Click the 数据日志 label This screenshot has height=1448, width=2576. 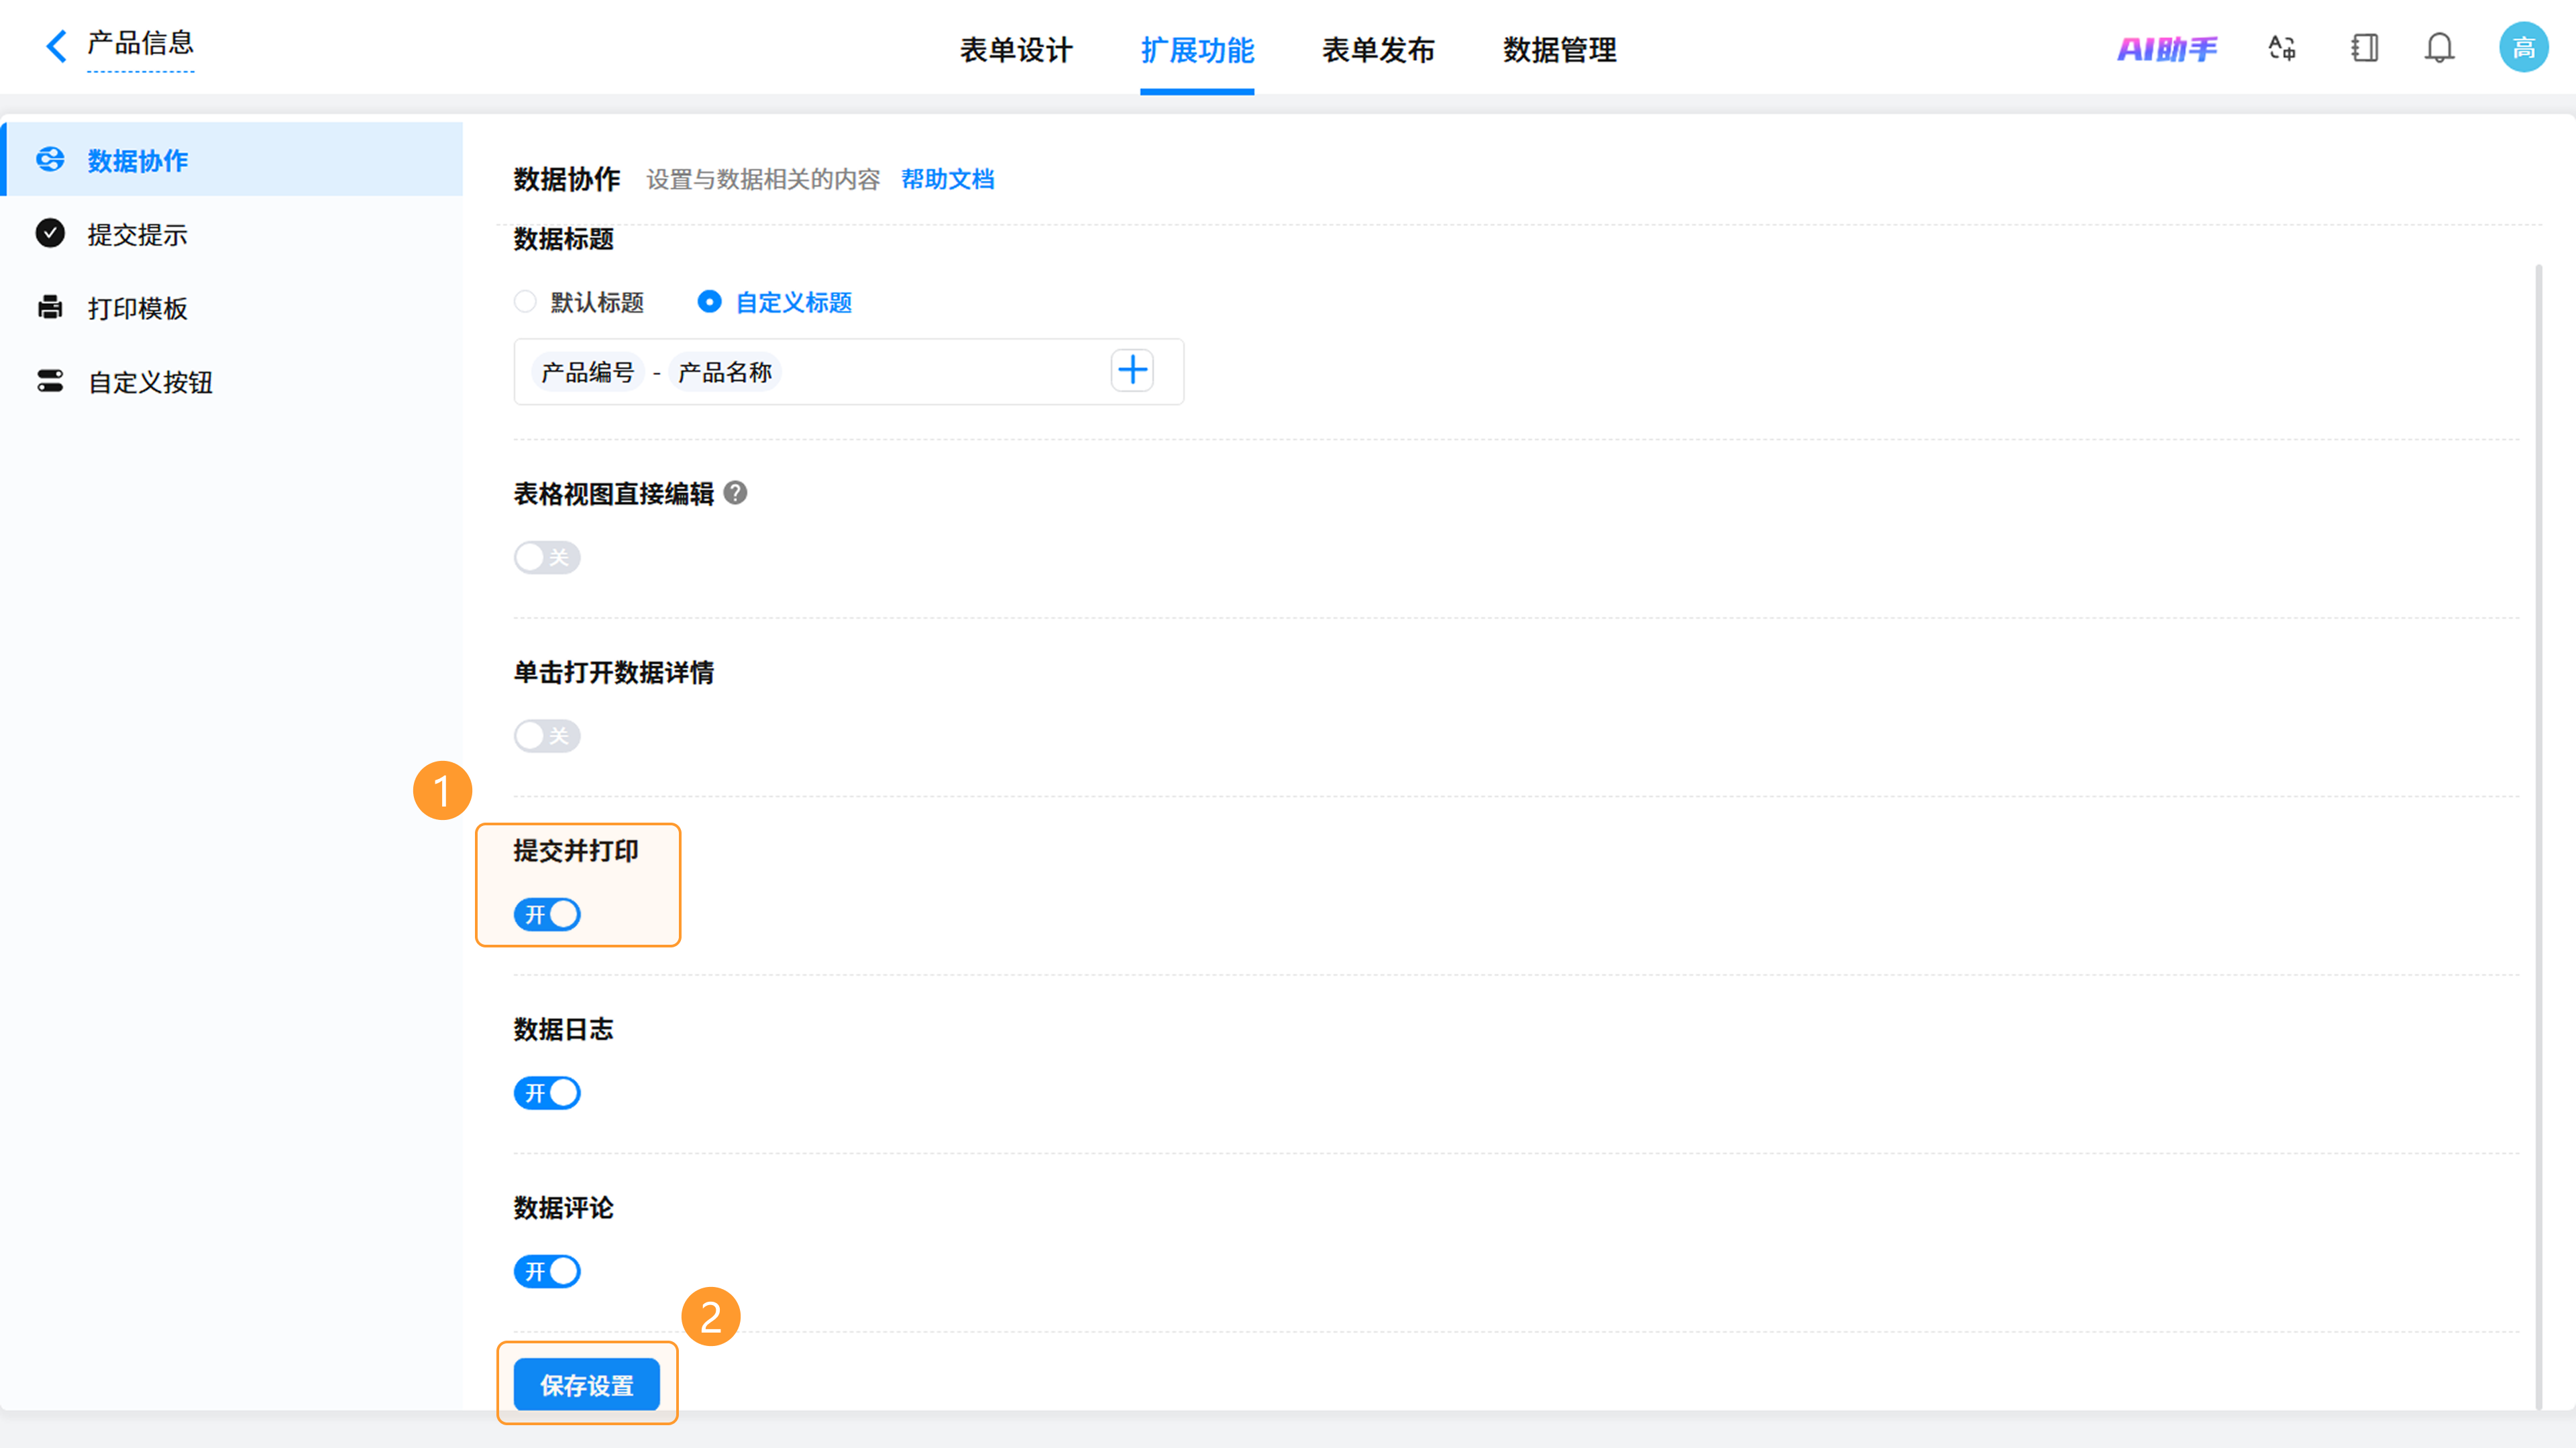(564, 1029)
